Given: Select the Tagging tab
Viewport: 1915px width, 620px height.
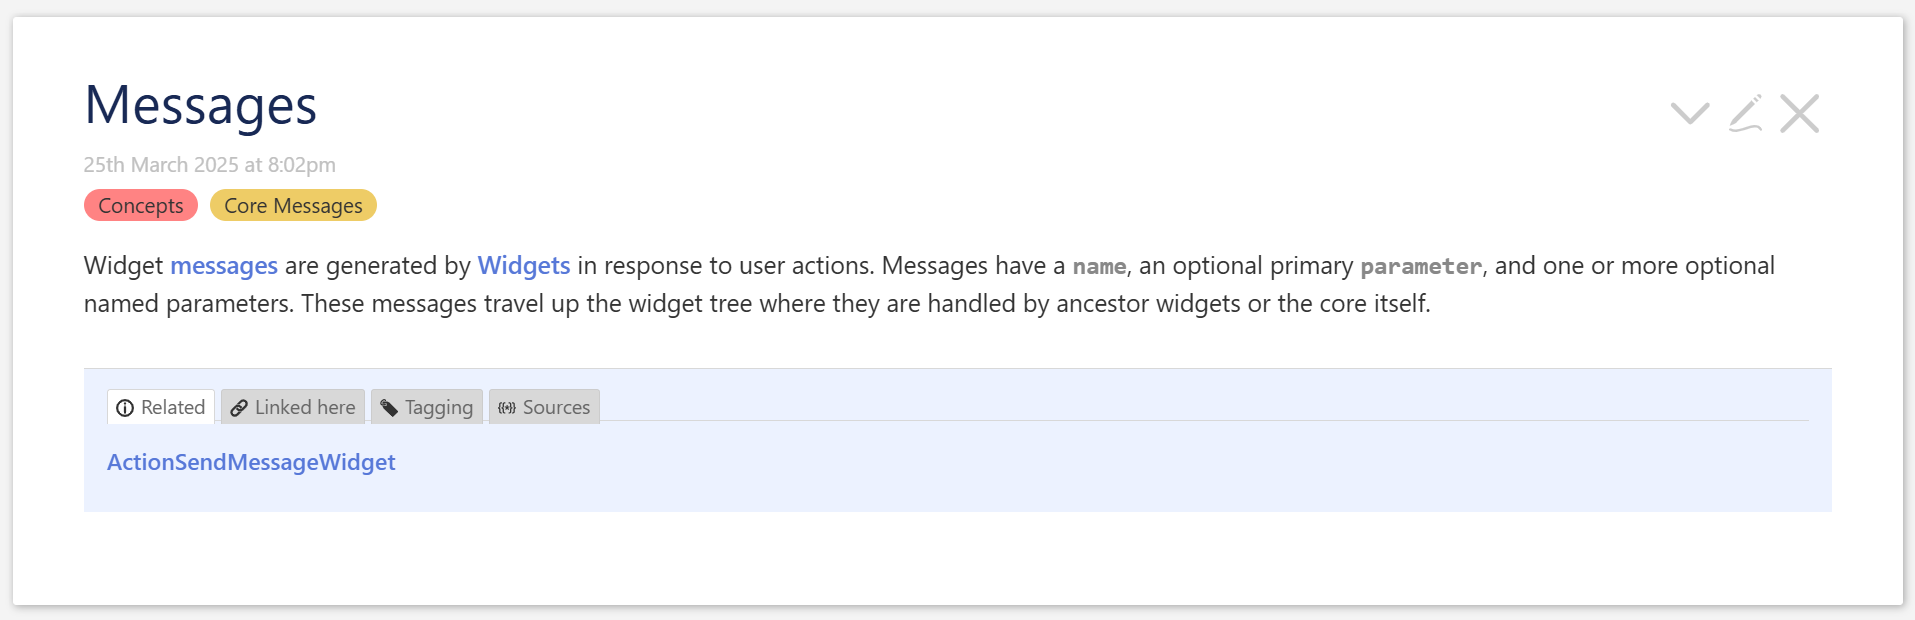Looking at the screenshot, I should pos(427,407).
